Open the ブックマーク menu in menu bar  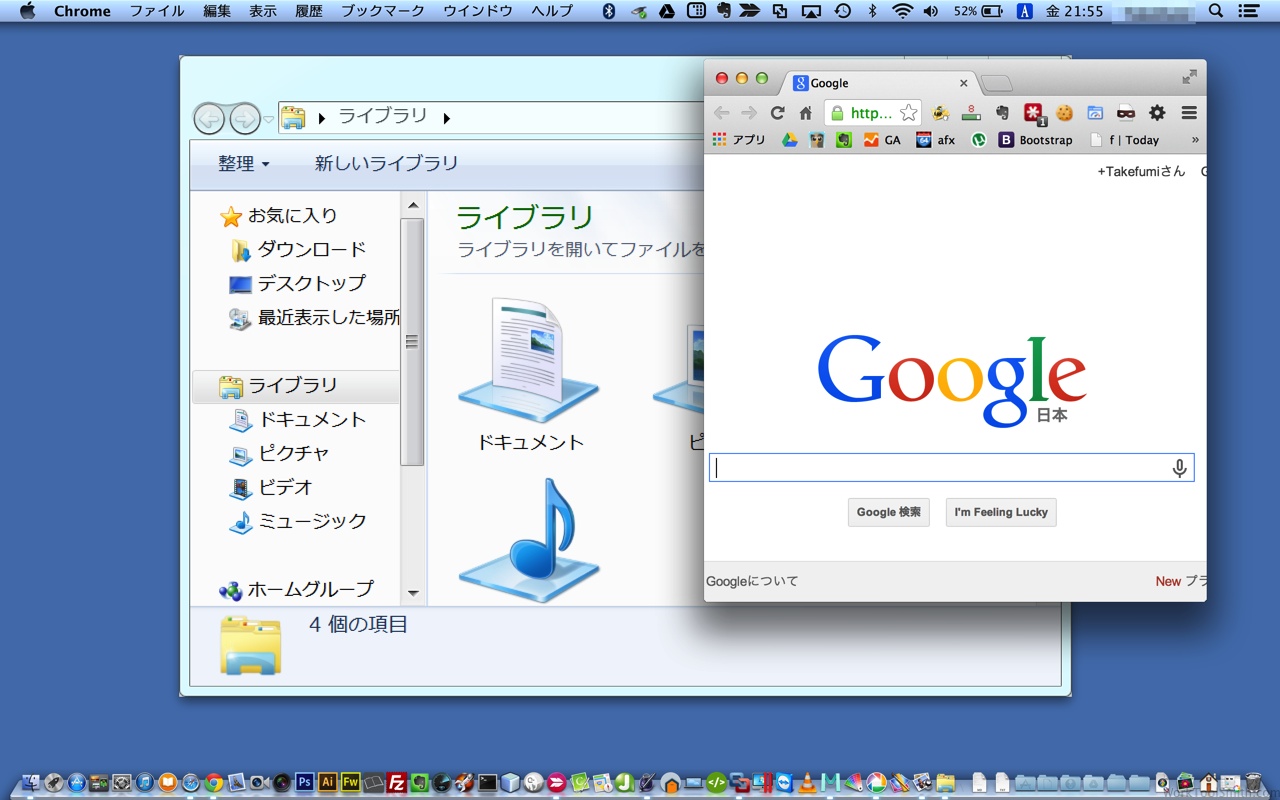pos(383,11)
